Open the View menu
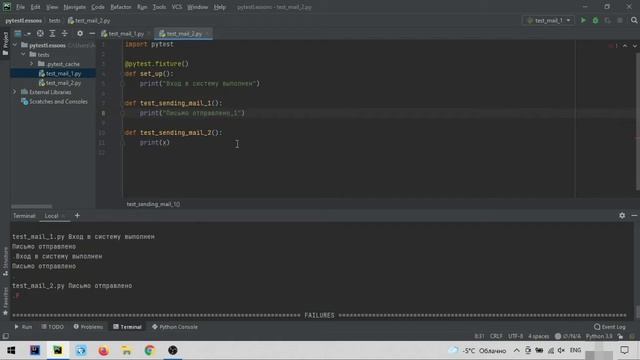Image resolution: width=640 pixels, height=360 pixels. pyautogui.click(x=52, y=7)
